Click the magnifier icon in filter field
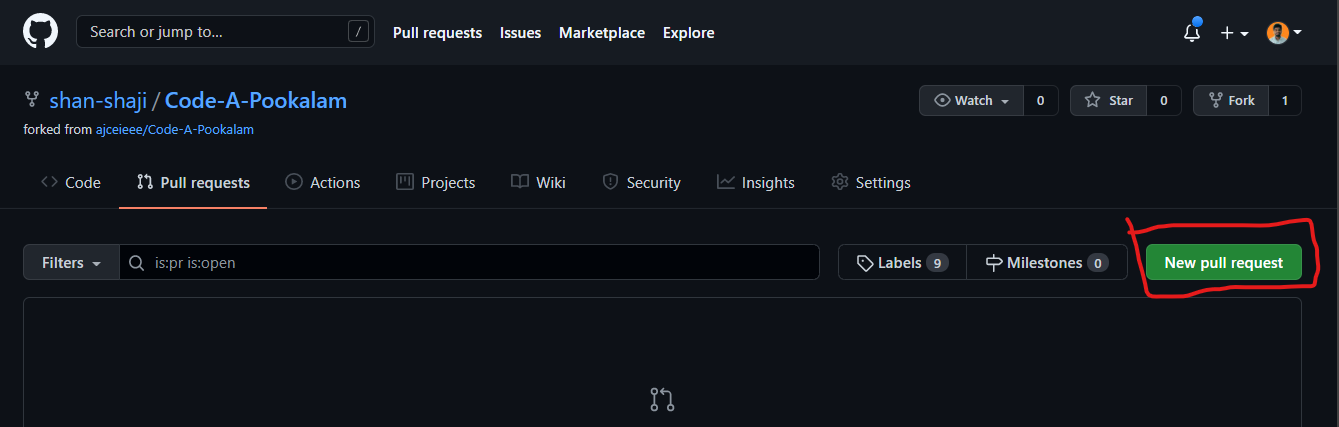1339x427 pixels. coord(138,263)
